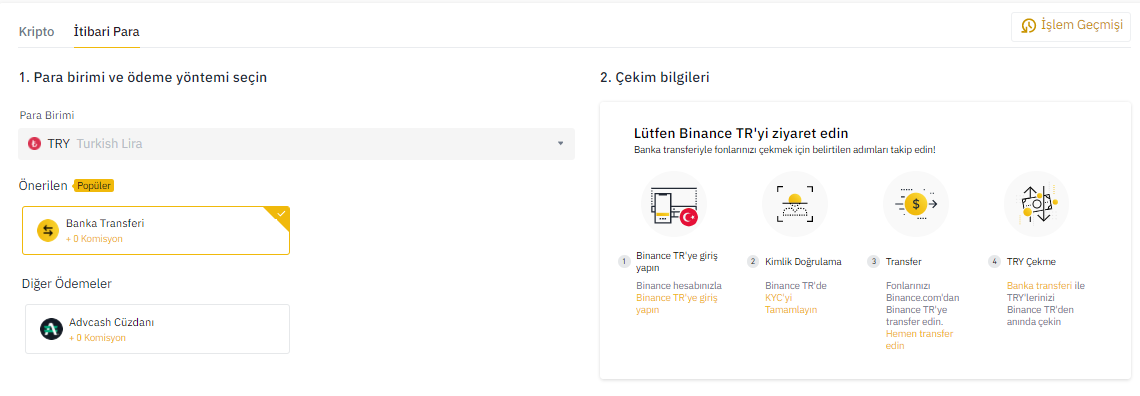The image size is (1140, 396).
Task: Click the Transfer dollar coin arrow illustration
Action: (916, 204)
